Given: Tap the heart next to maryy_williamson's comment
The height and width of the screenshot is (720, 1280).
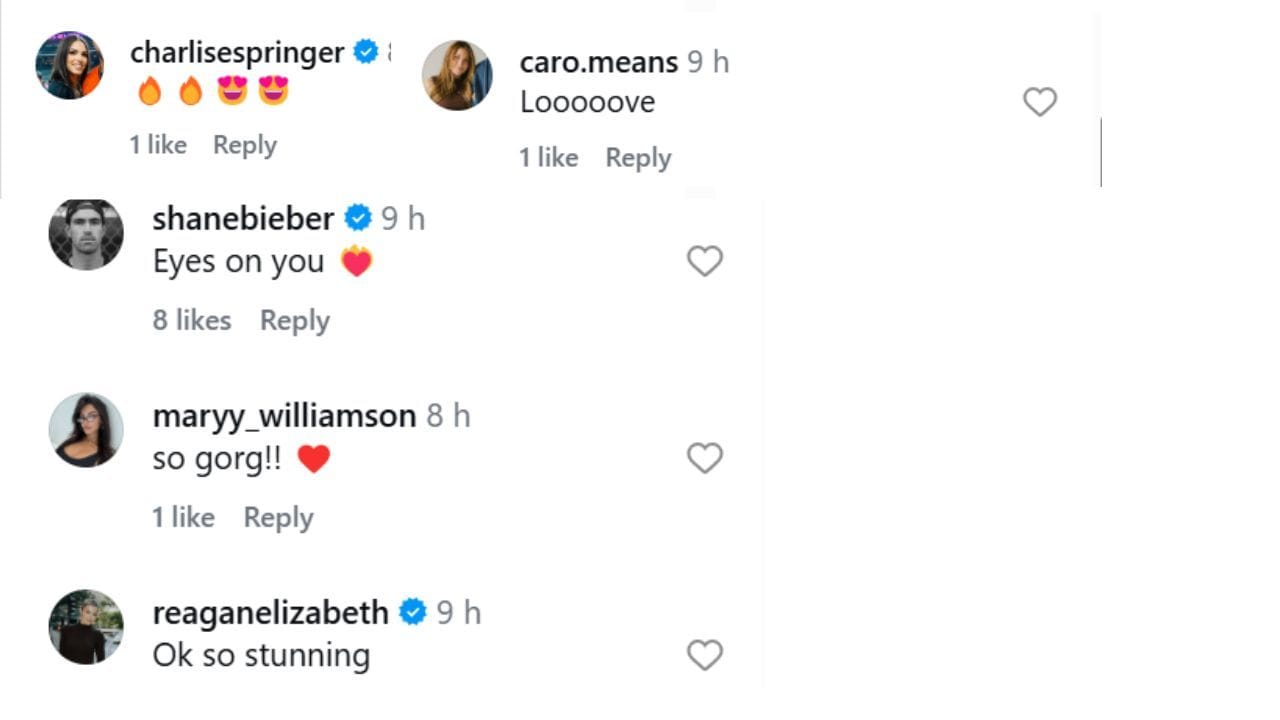Looking at the screenshot, I should pyautogui.click(x=704, y=458).
